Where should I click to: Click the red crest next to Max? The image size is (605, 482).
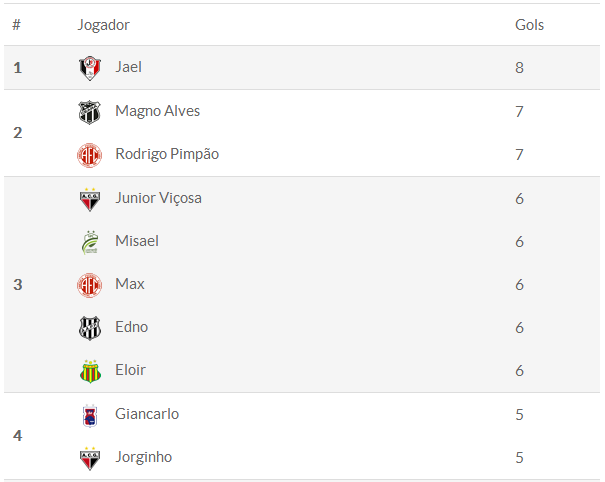pos(90,285)
